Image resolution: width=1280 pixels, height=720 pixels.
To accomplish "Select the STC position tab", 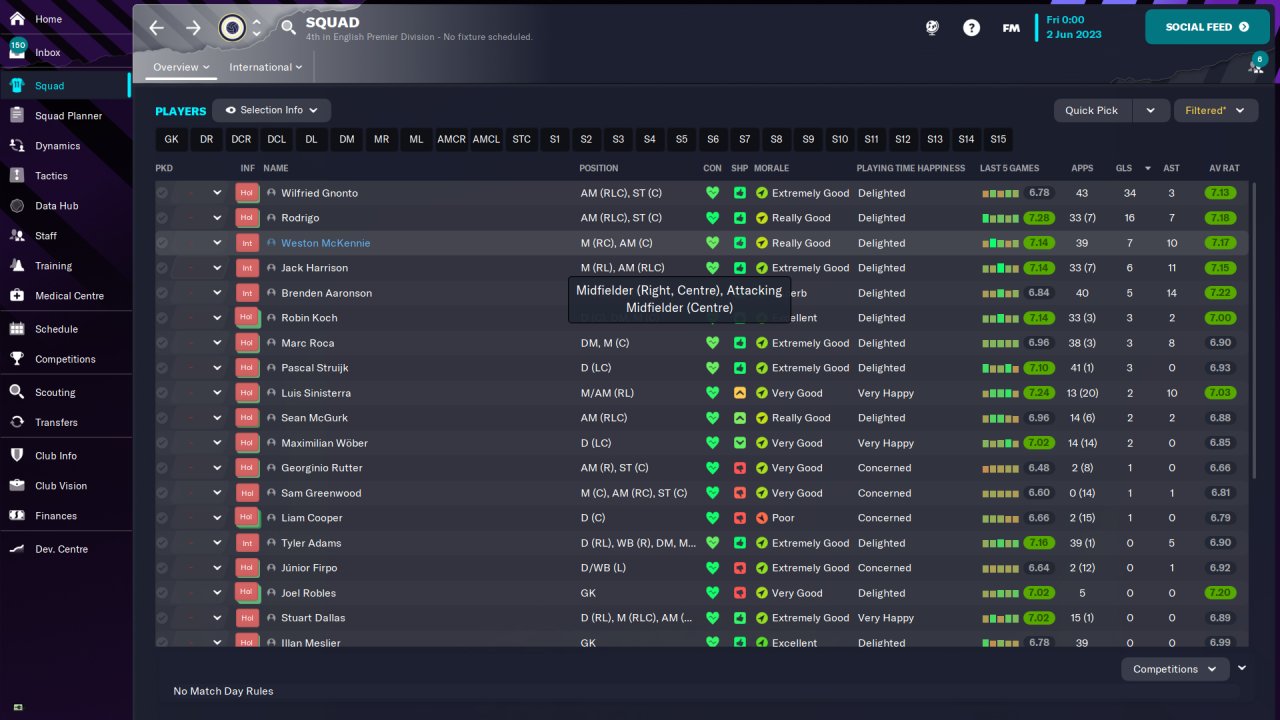I will (x=521, y=139).
